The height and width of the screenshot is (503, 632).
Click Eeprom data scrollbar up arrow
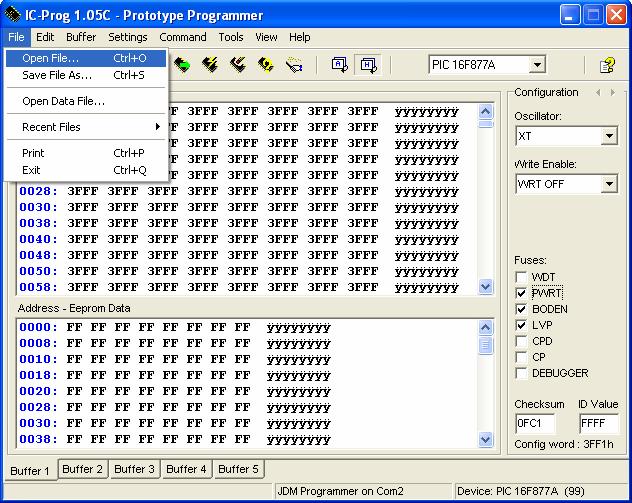tap(485, 327)
